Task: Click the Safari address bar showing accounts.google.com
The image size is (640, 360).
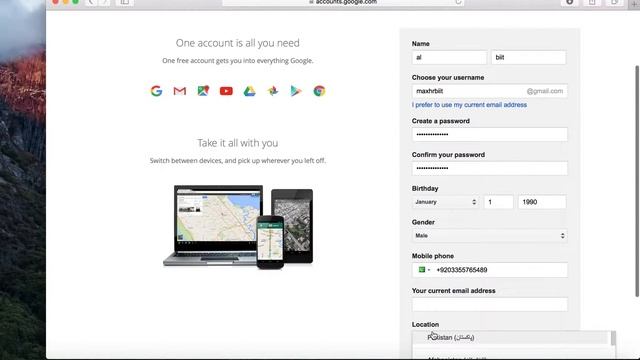Action: tap(343, 2)
